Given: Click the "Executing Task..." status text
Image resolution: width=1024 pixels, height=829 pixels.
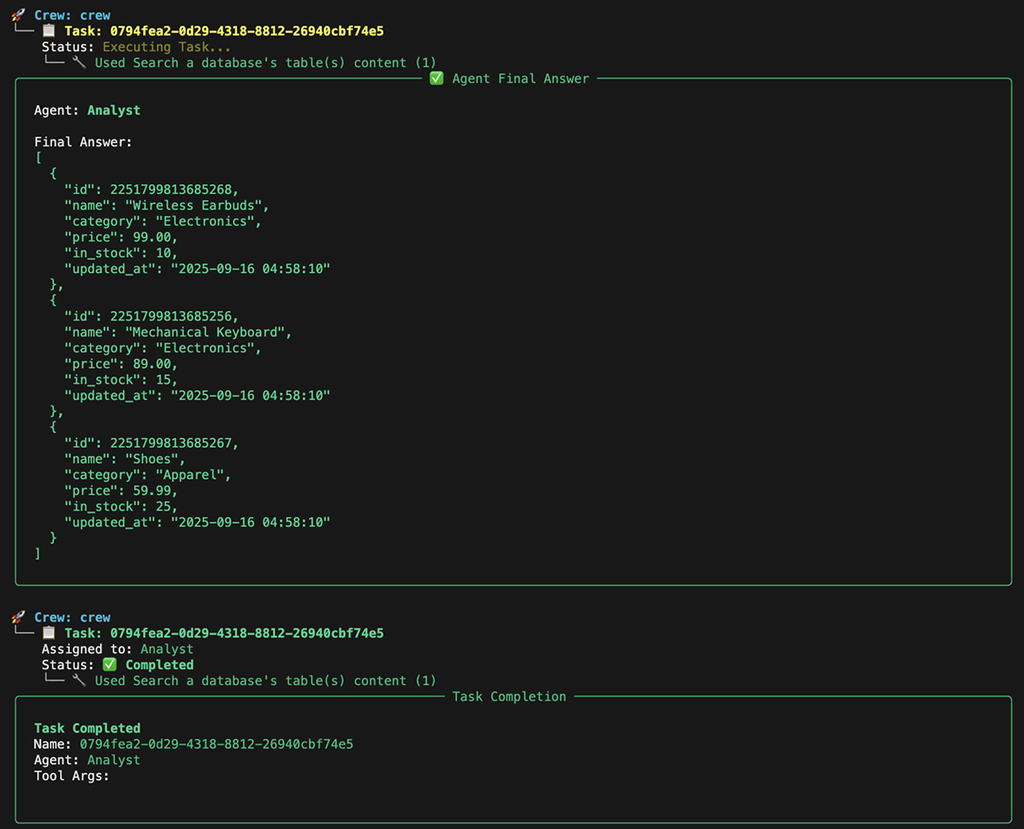Looking at the screenshot, I should click(x=167, y=47).
